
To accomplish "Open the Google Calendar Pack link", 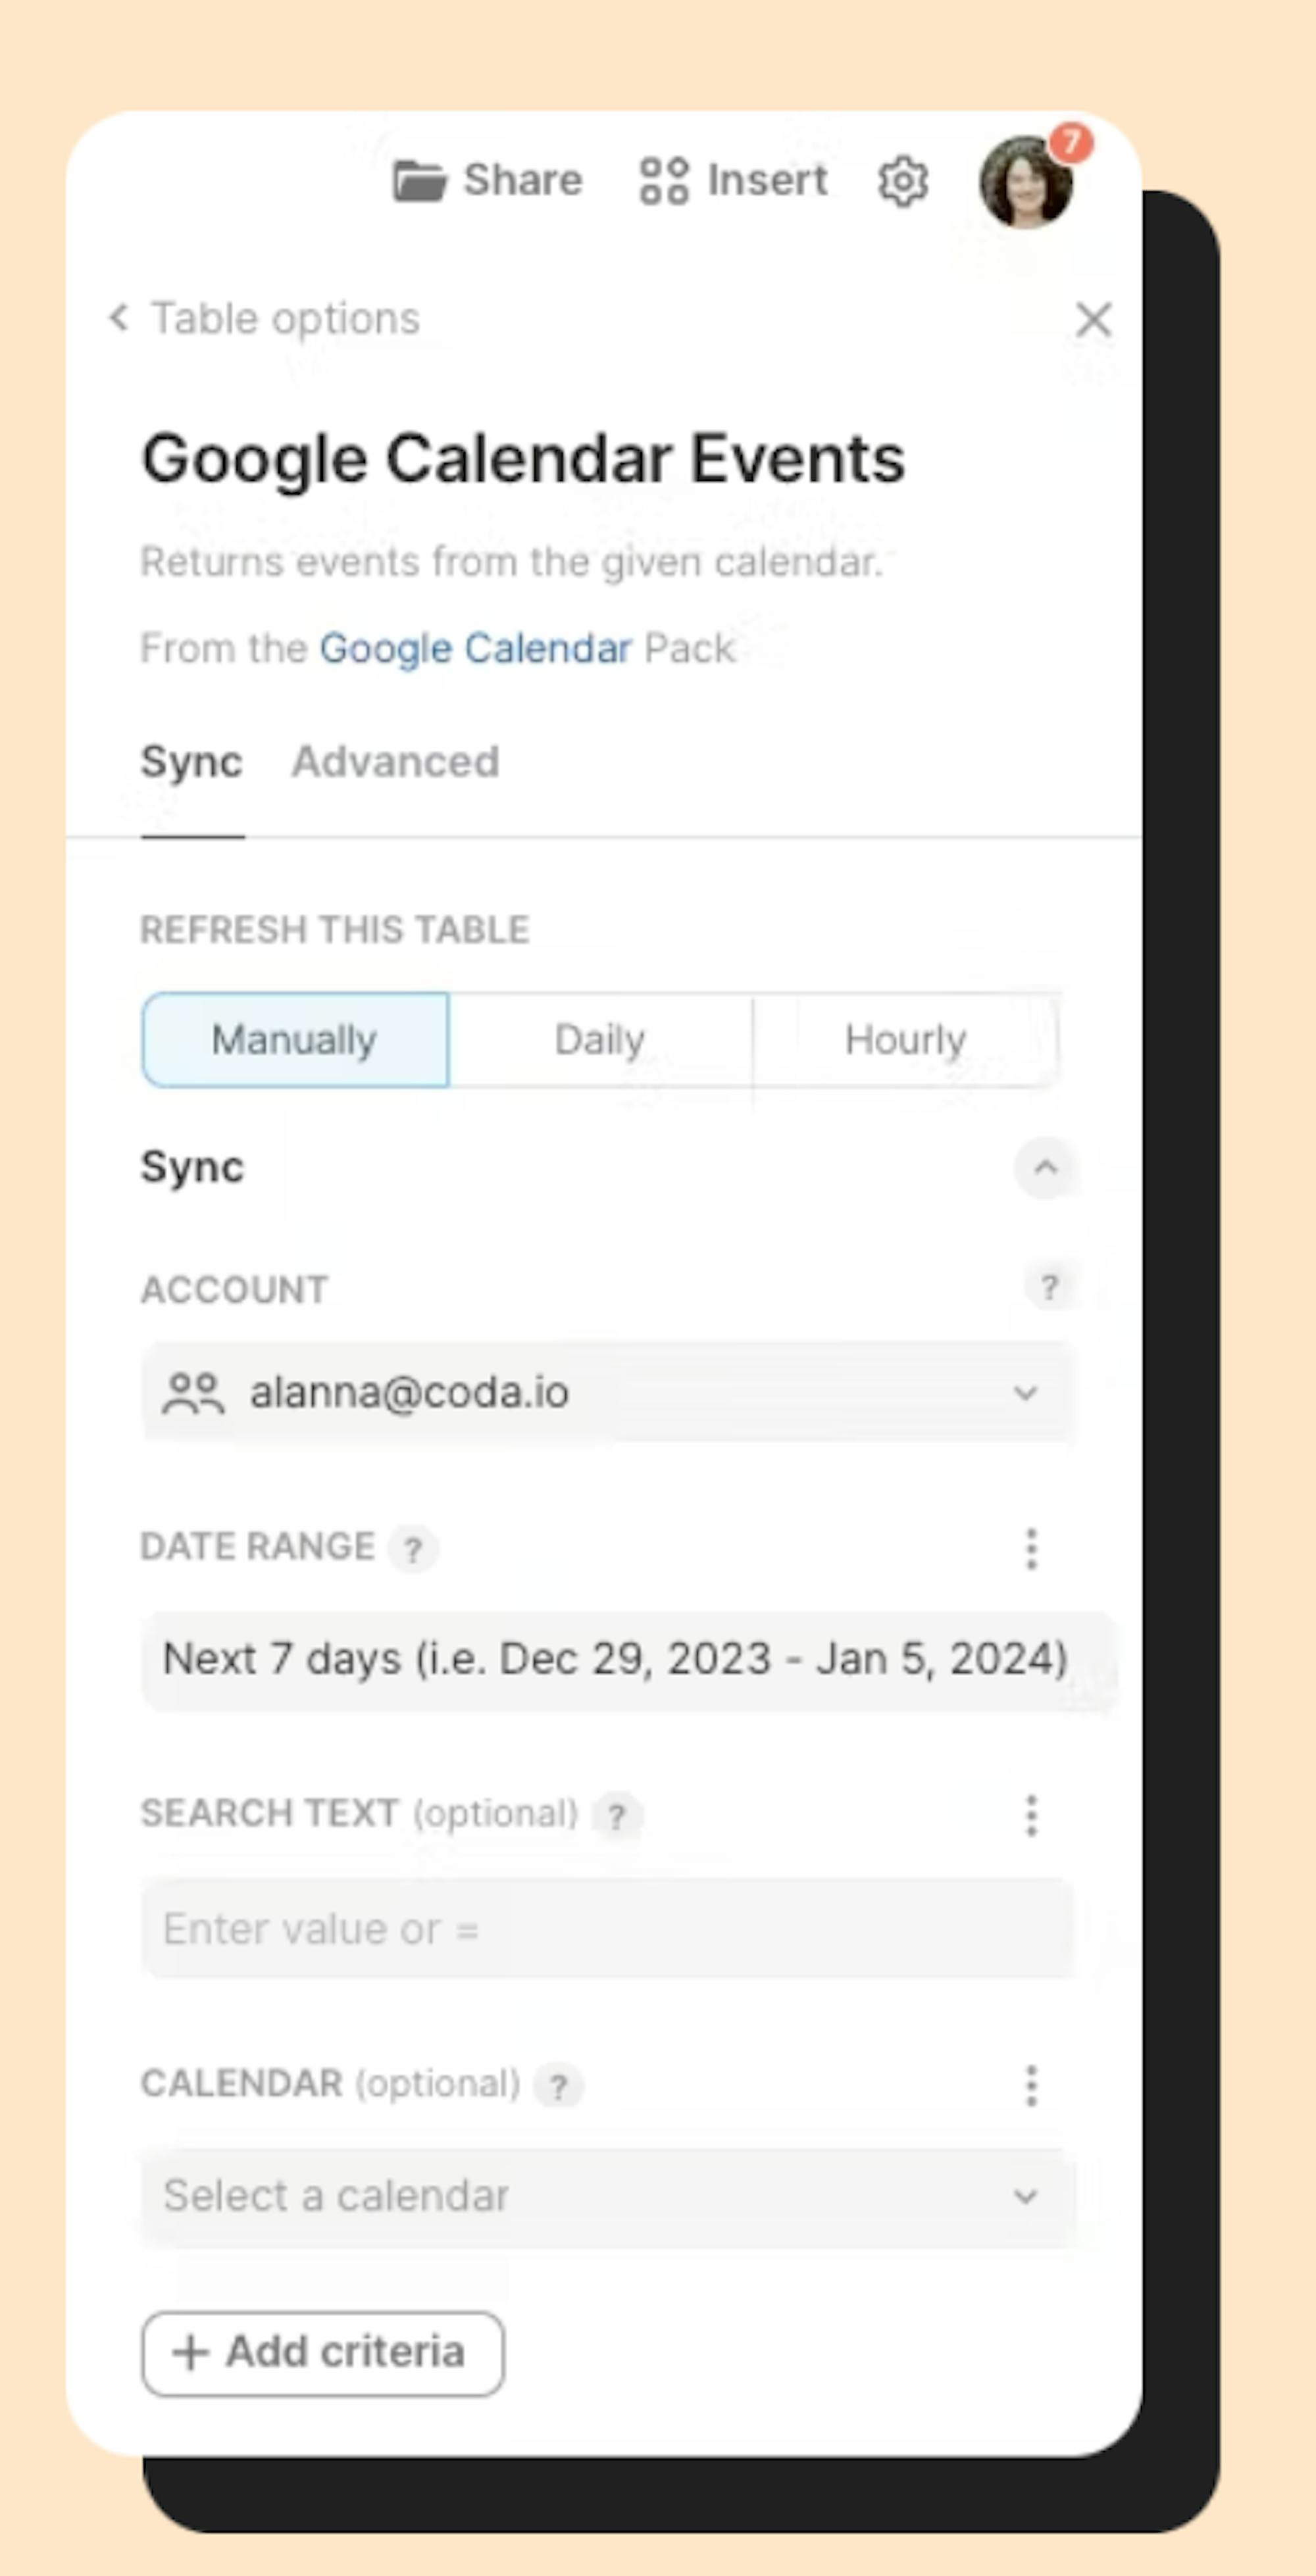I will coord(475,648).
